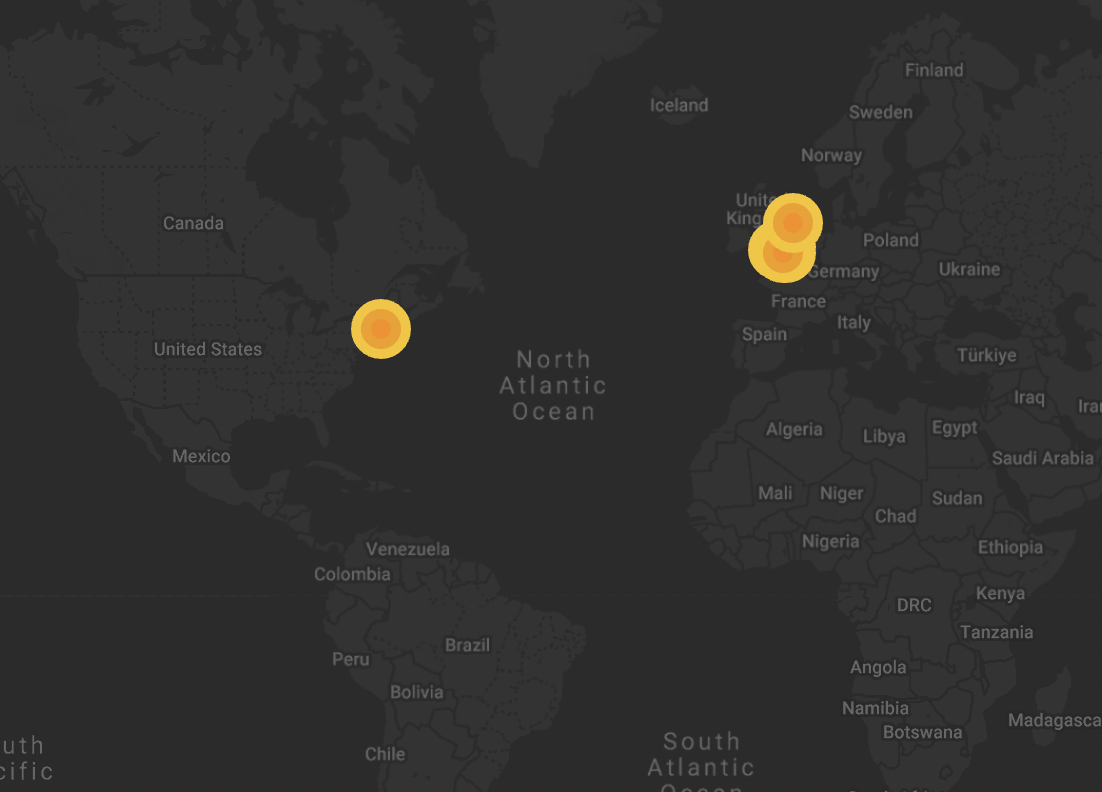Click the Finland label on the map

click(x=934, y=70)
